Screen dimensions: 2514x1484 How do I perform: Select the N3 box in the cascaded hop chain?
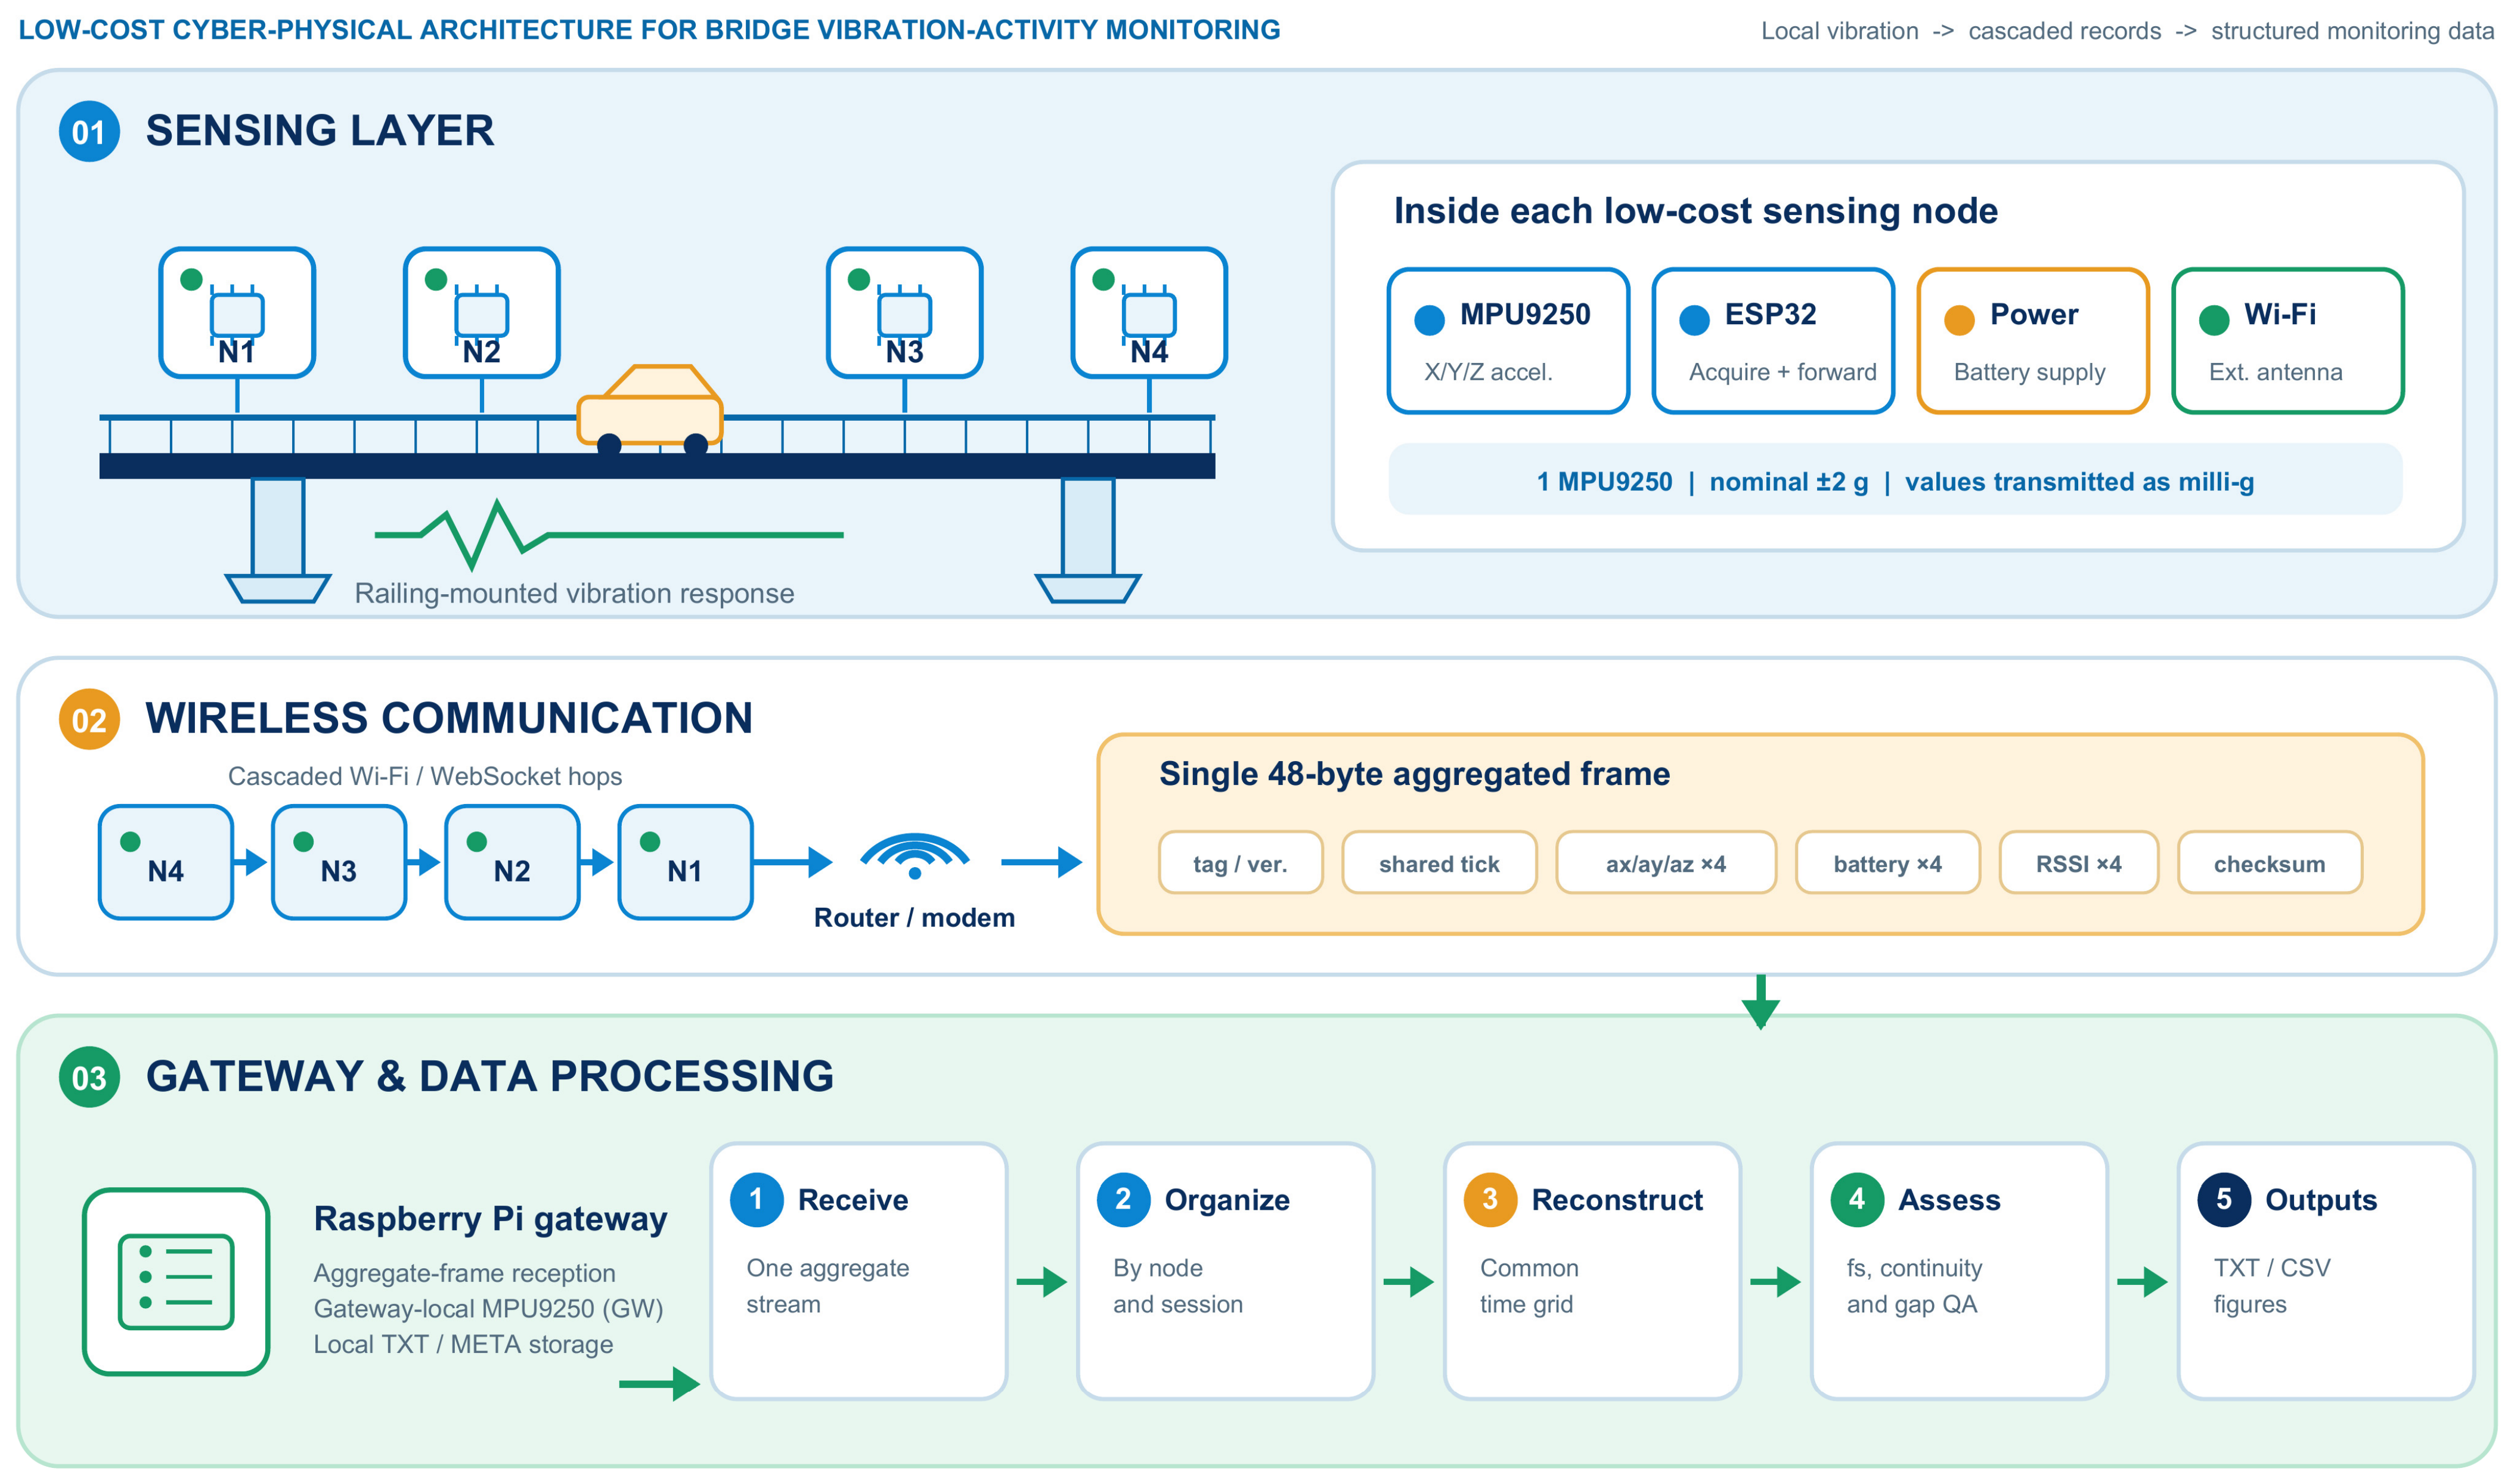tap(339, 862)
